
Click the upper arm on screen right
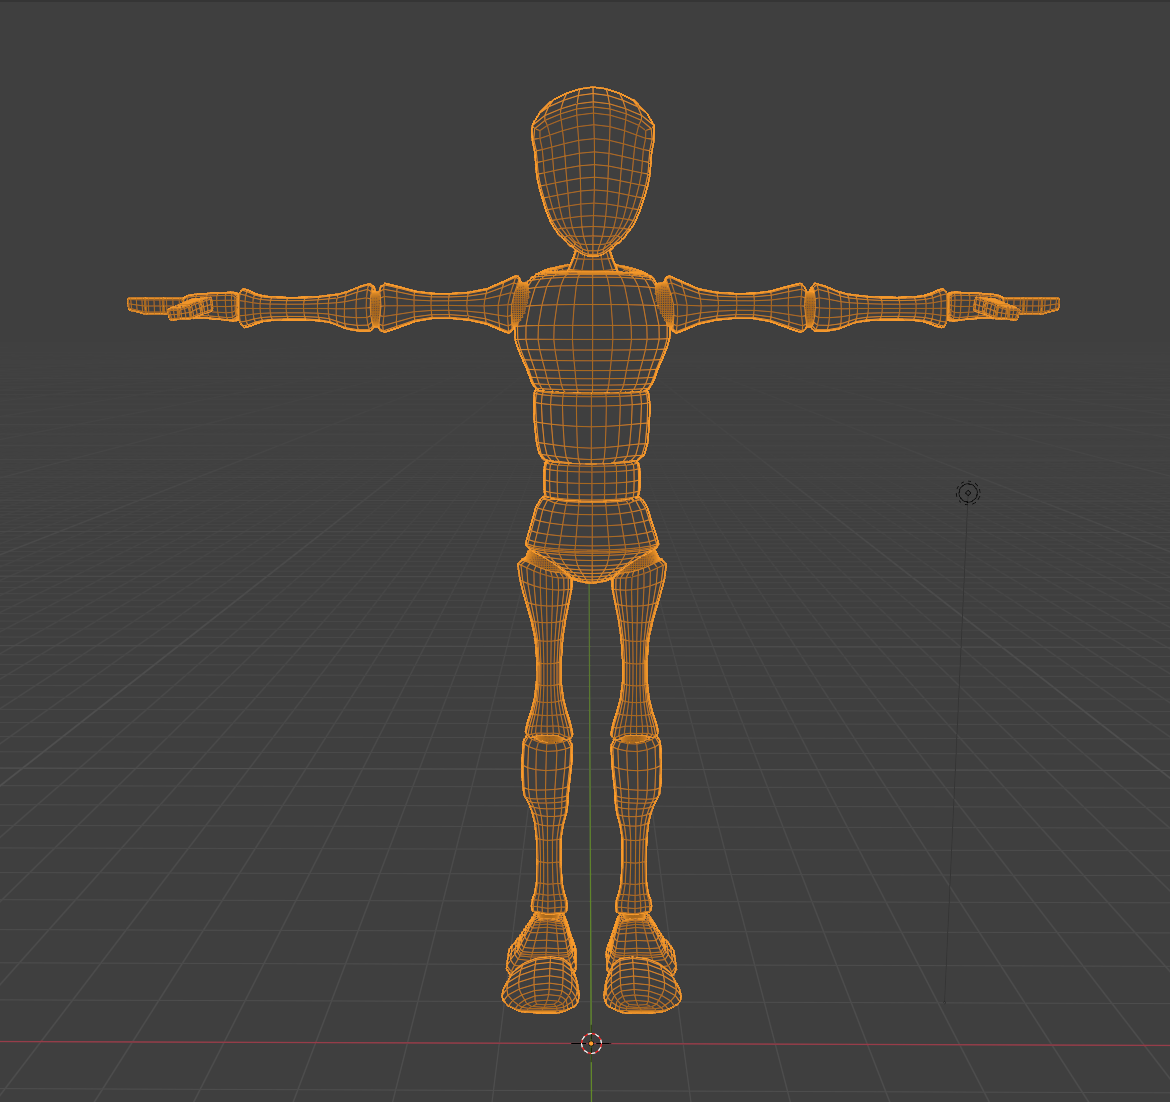738,306
